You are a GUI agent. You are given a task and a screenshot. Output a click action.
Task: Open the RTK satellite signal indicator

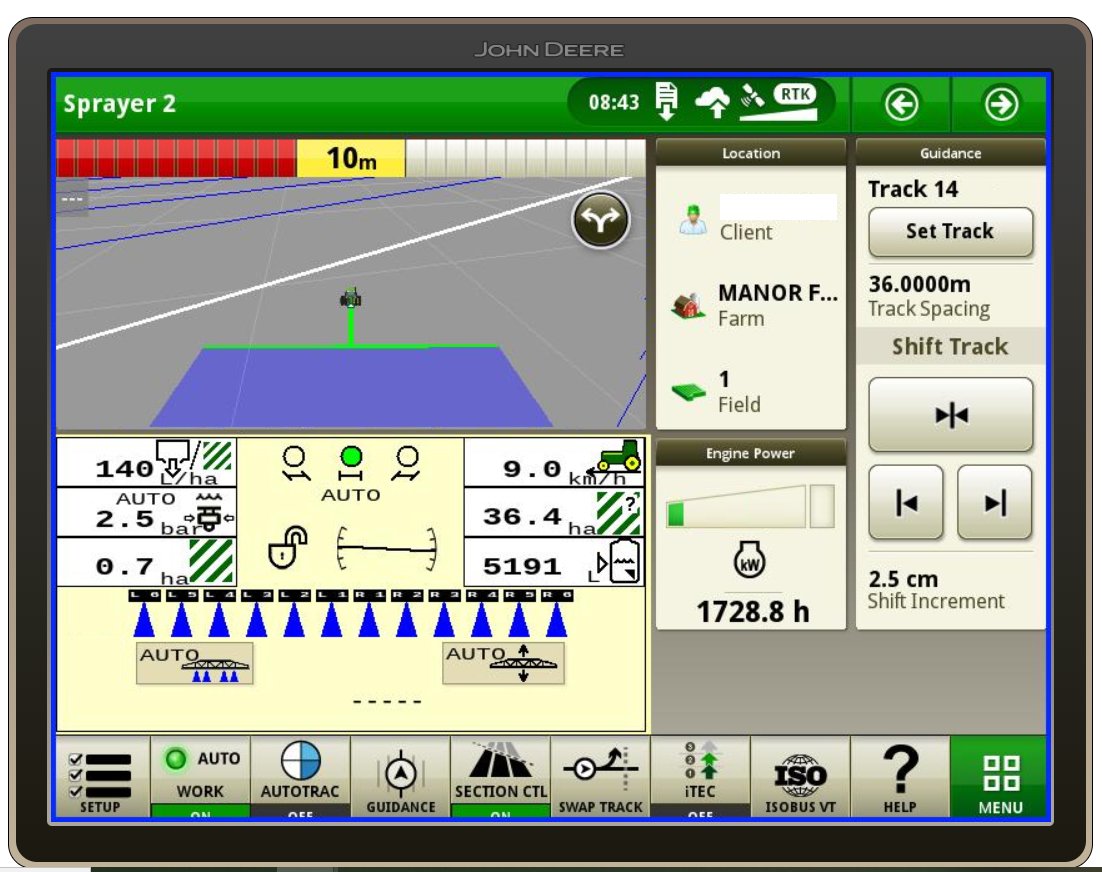point(779,103)
